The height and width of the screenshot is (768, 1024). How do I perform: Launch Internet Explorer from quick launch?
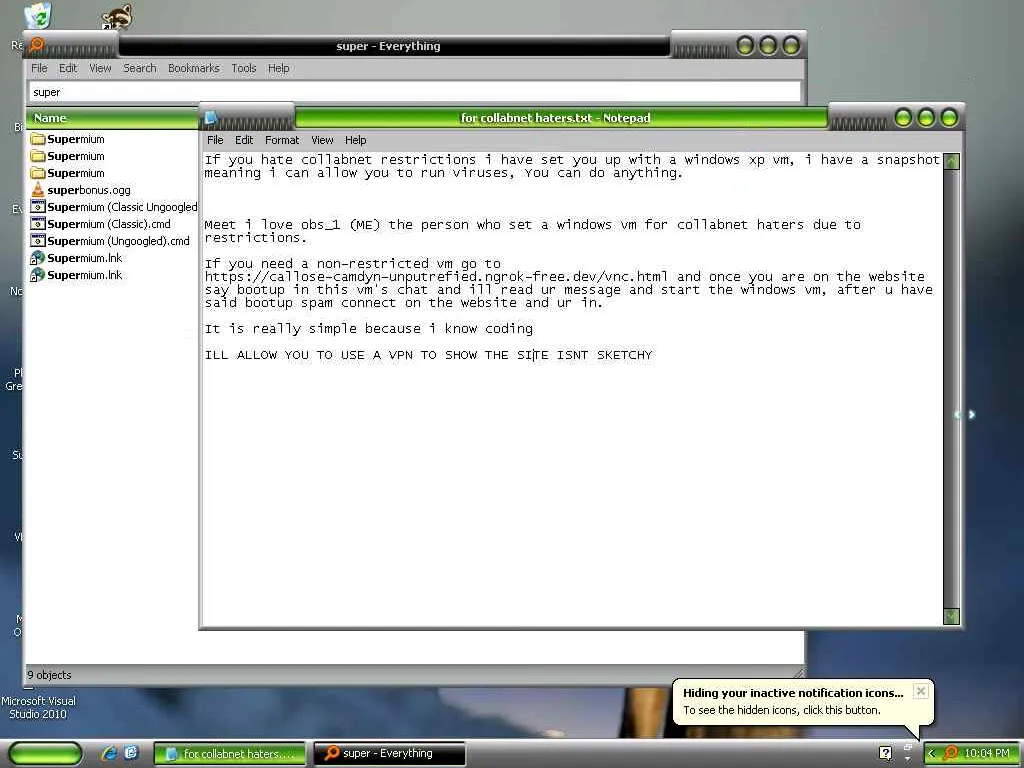[x=110, y=753]
